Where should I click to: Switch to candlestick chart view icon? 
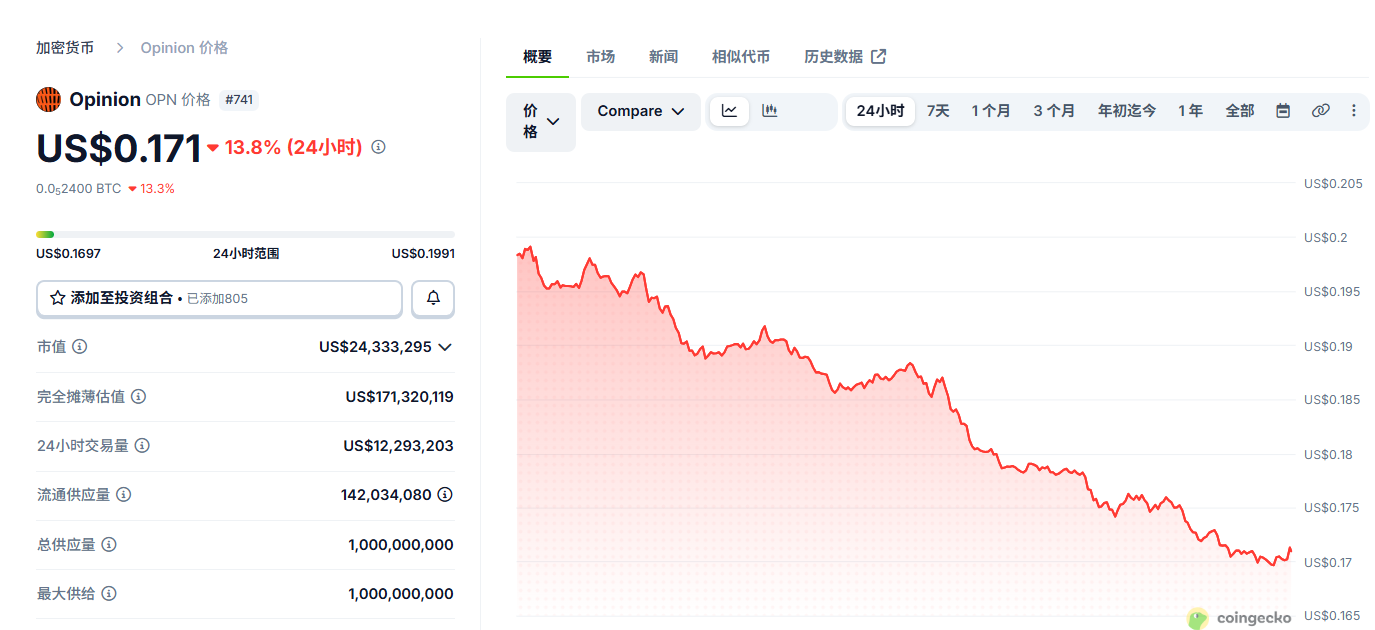[x=769, y=111]
